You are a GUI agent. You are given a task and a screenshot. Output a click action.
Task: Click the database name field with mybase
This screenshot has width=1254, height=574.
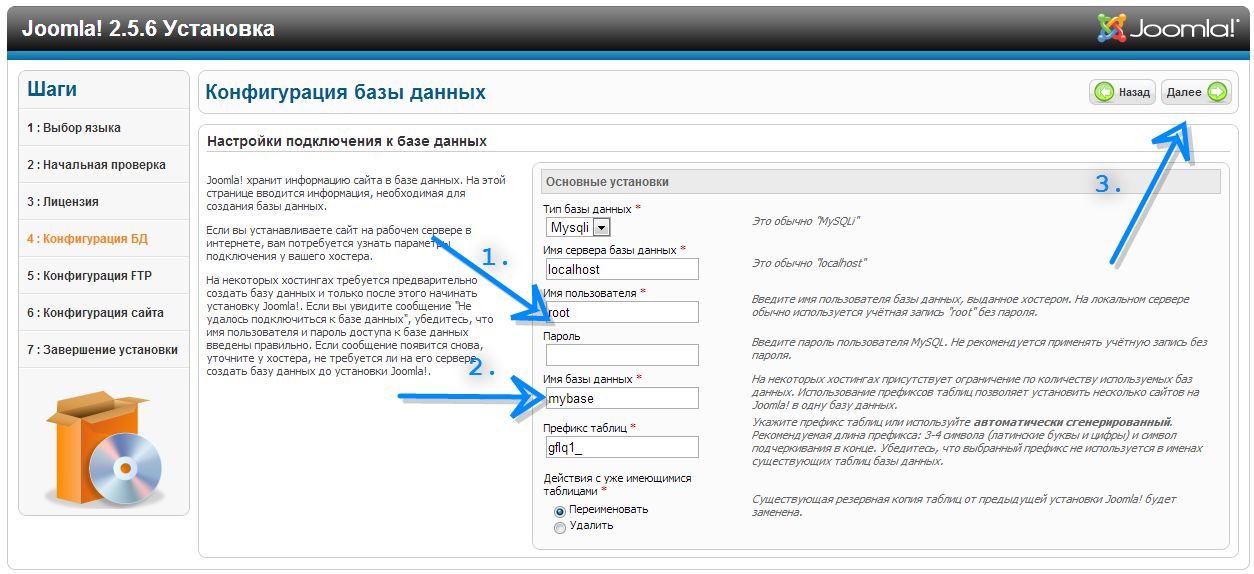click(620, 398)
